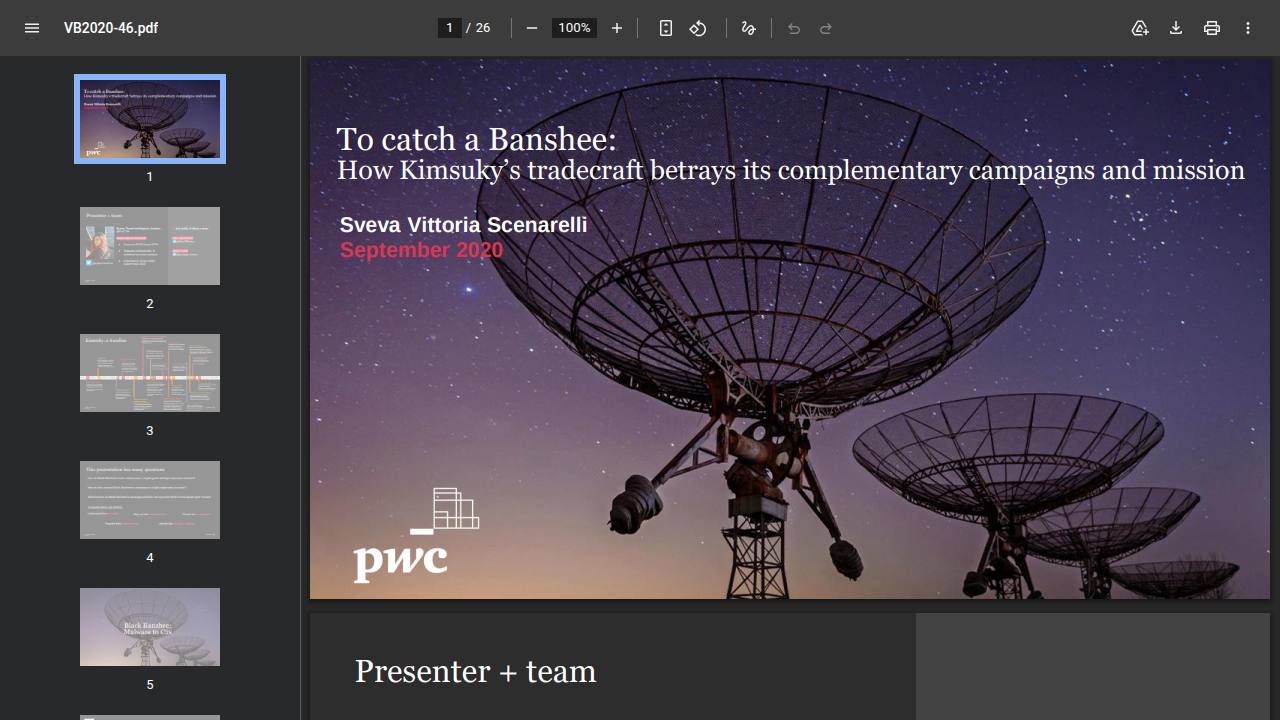1280x720 pixels.
Task: Activate the draw annotation tool
Action: pyautogui.click(x=748, y=28)
